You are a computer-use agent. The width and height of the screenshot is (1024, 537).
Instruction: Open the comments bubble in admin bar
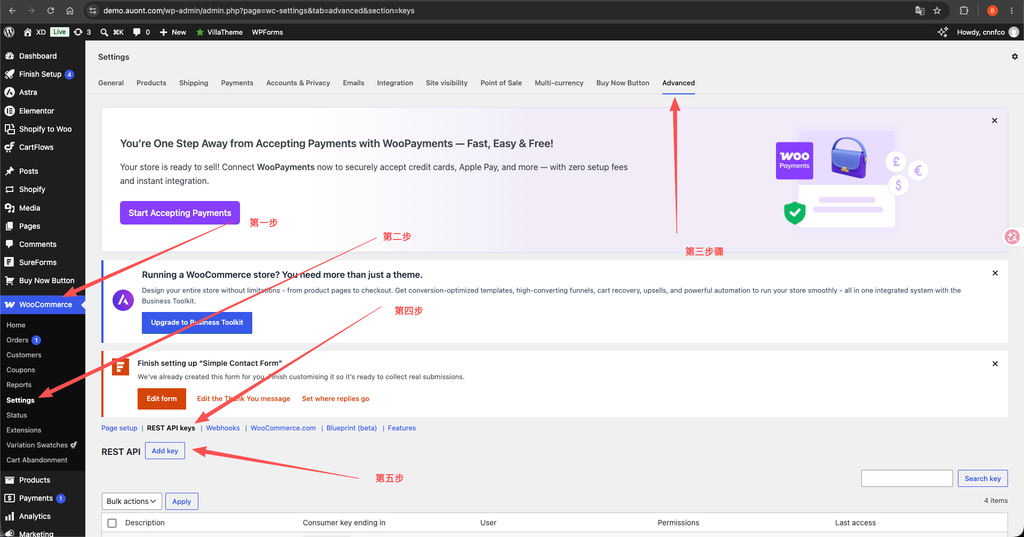(x=141, y=32)
